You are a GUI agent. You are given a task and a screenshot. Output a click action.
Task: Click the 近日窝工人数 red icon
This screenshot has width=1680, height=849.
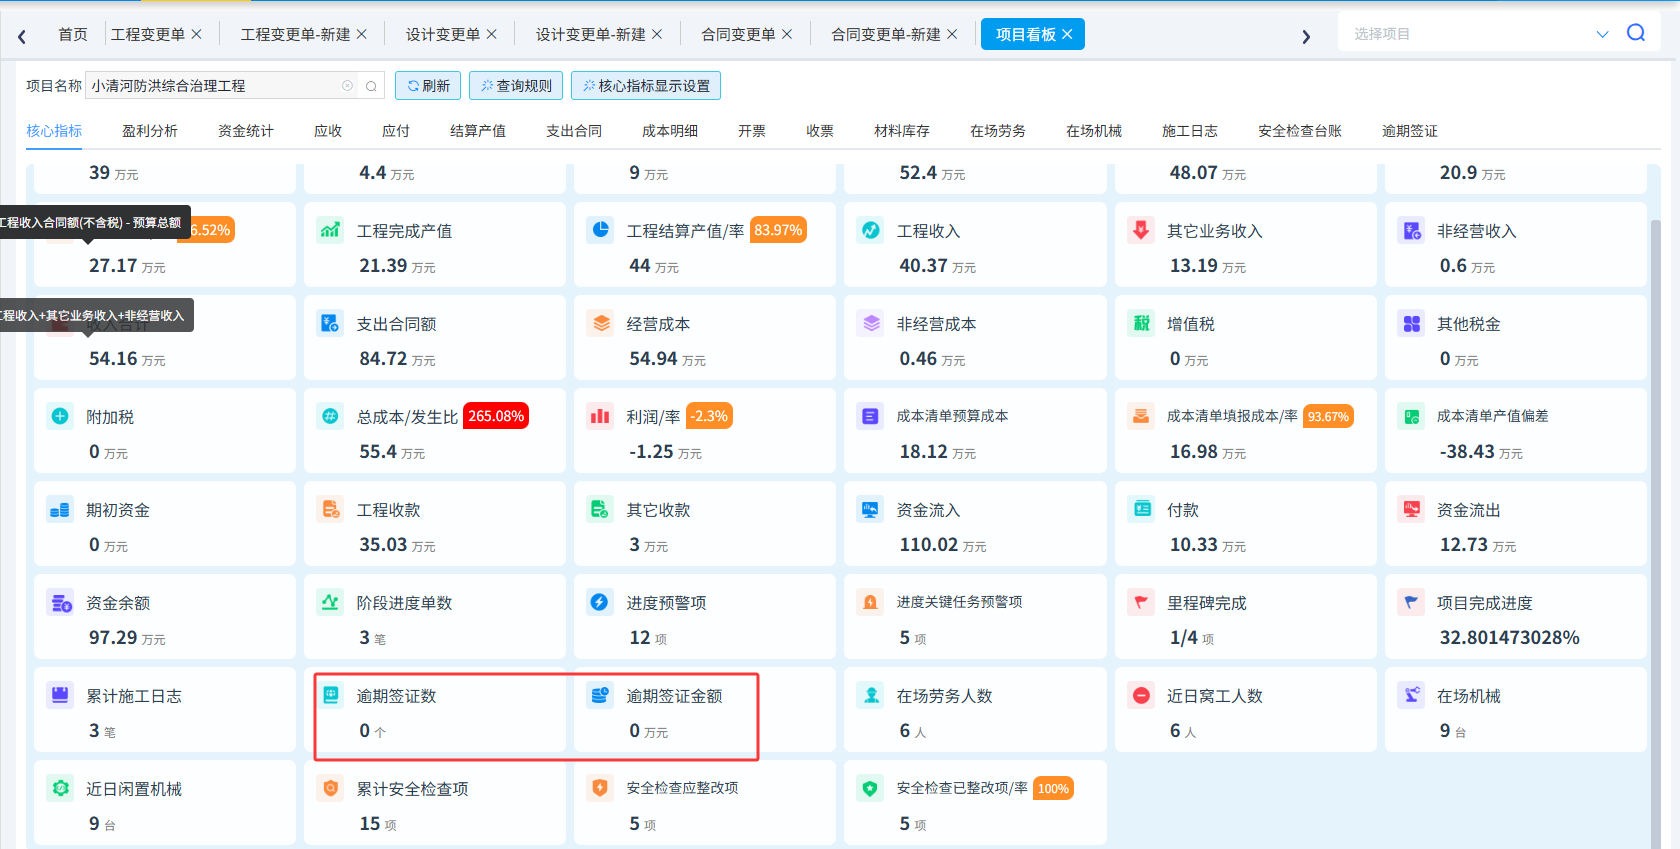1141,695
